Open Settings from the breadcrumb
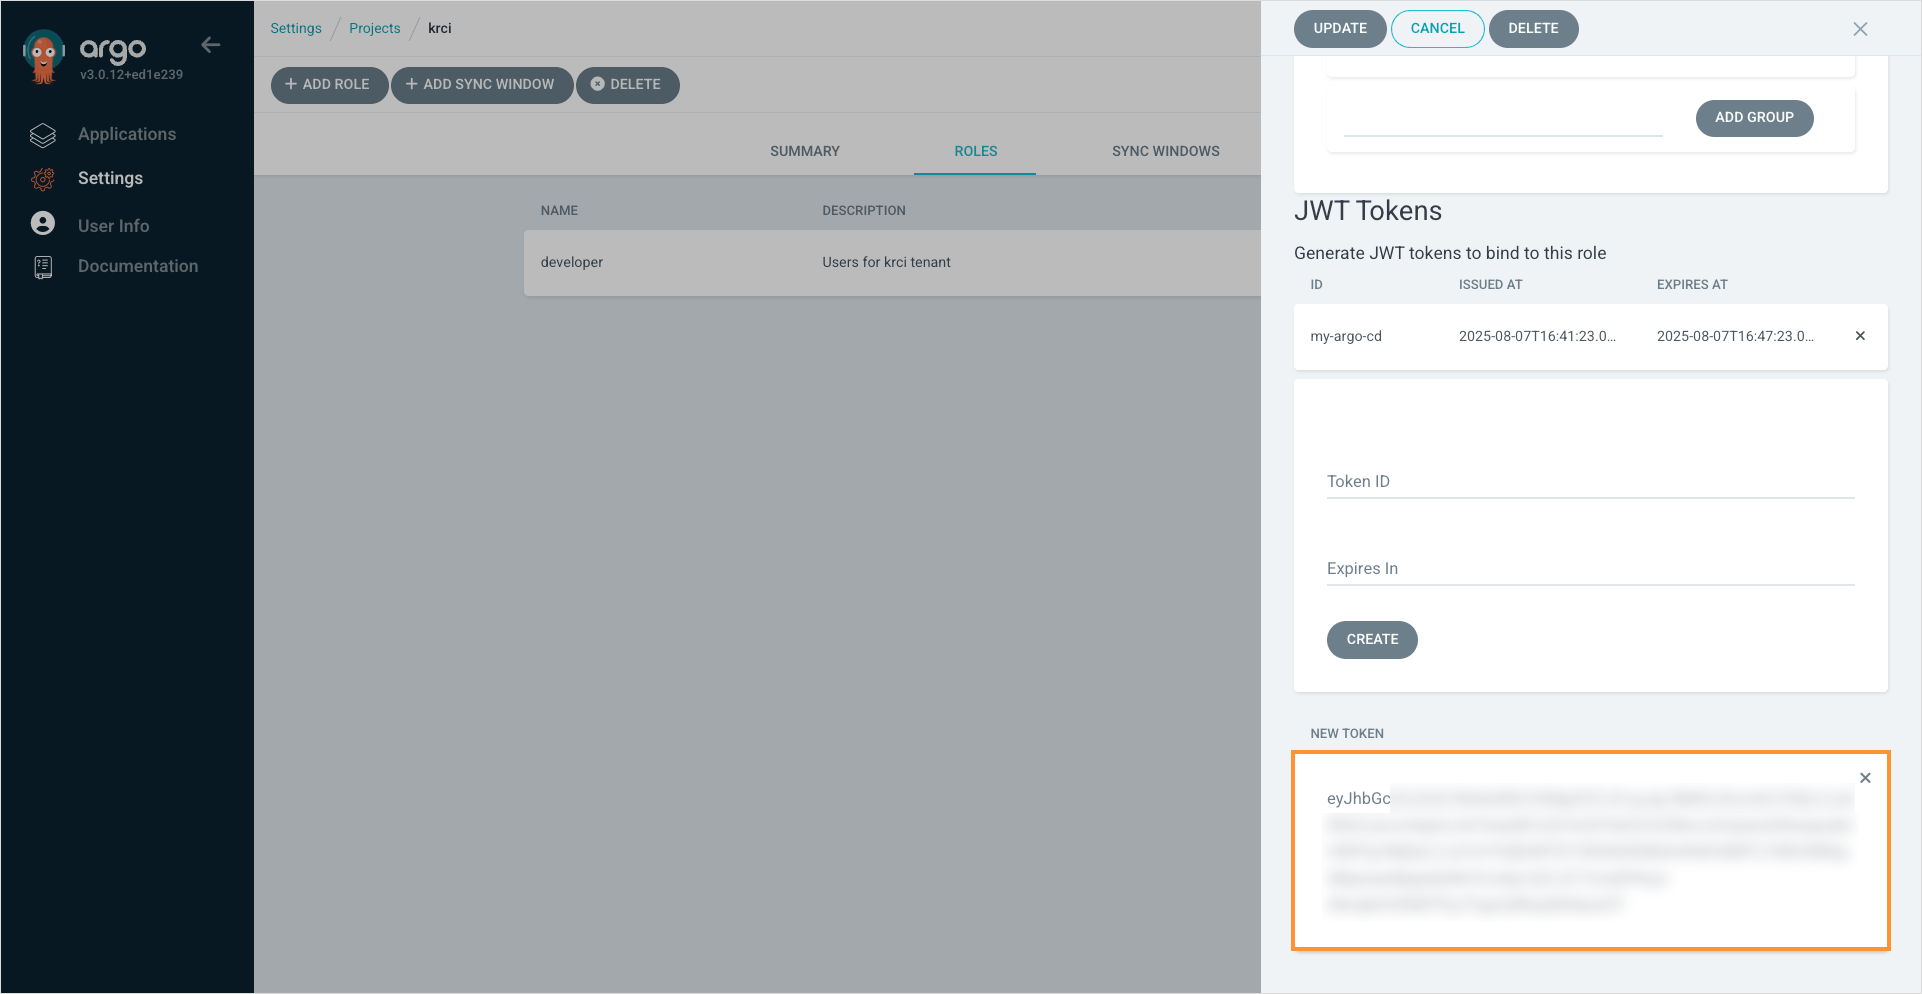The width and height of the screenshot is (1922, 994). [295, 28]
